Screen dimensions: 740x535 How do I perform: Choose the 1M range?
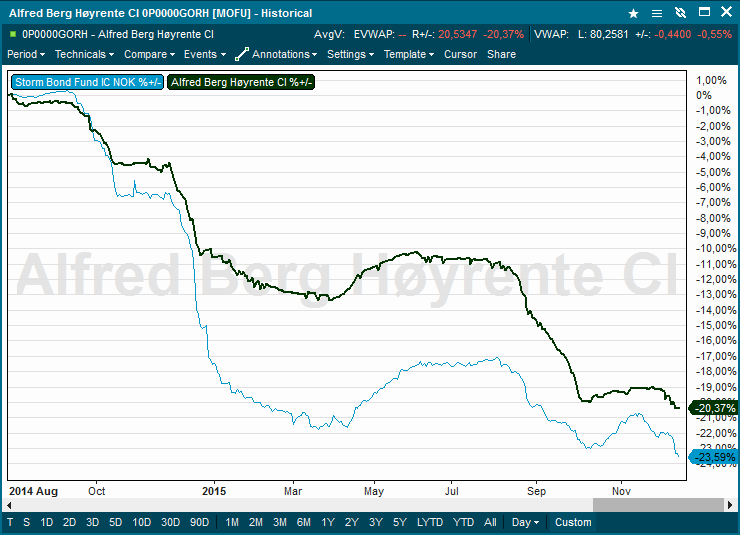(x=232, y=522)
